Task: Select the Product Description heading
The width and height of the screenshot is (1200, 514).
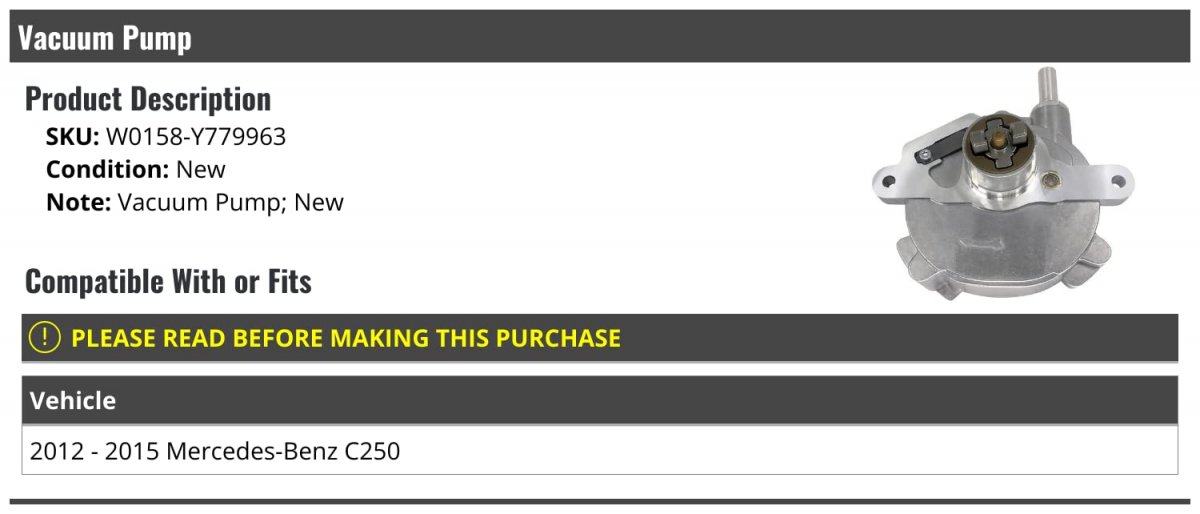Action: (148, 99)
